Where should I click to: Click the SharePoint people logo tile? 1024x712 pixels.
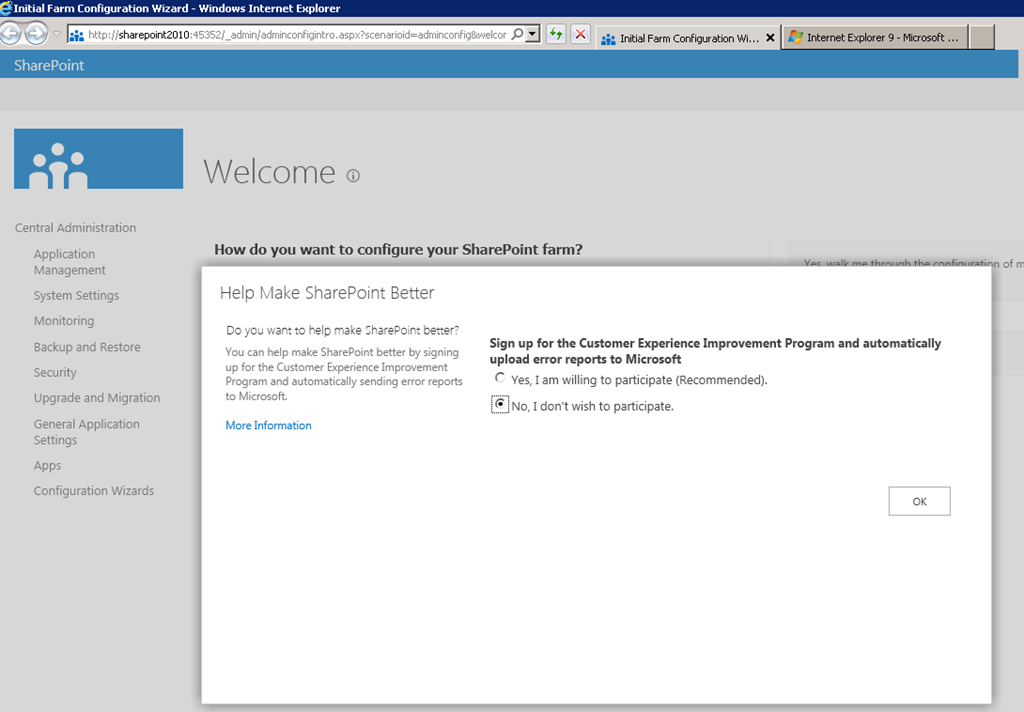[x=98, y=159]
